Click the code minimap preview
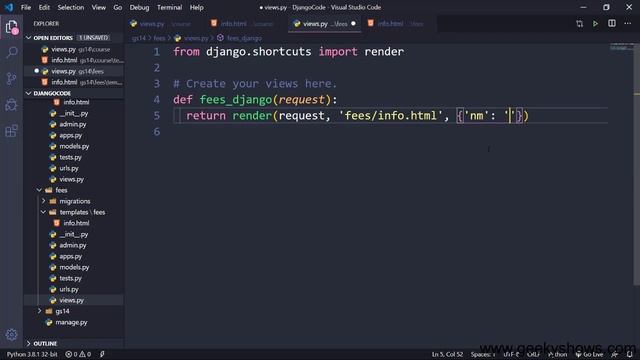The width and height of the screenshot is (640, 360). tap(621, 47)
